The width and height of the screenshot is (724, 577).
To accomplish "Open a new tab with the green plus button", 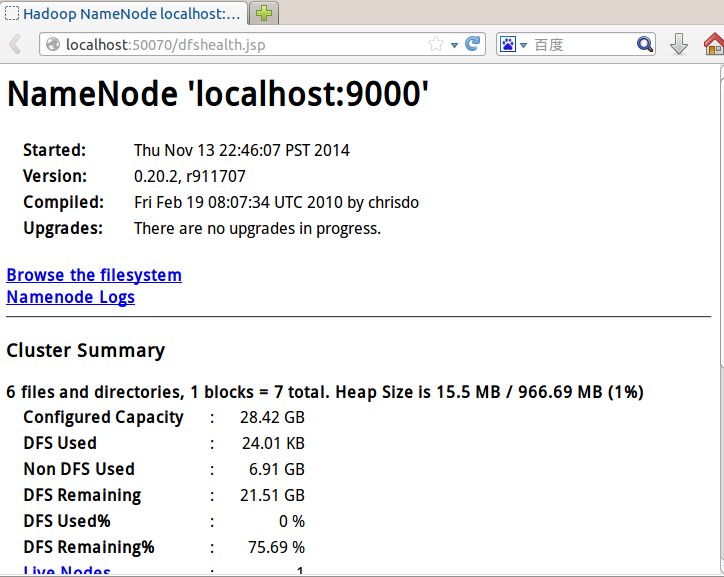I will click(x=264, y=13).
